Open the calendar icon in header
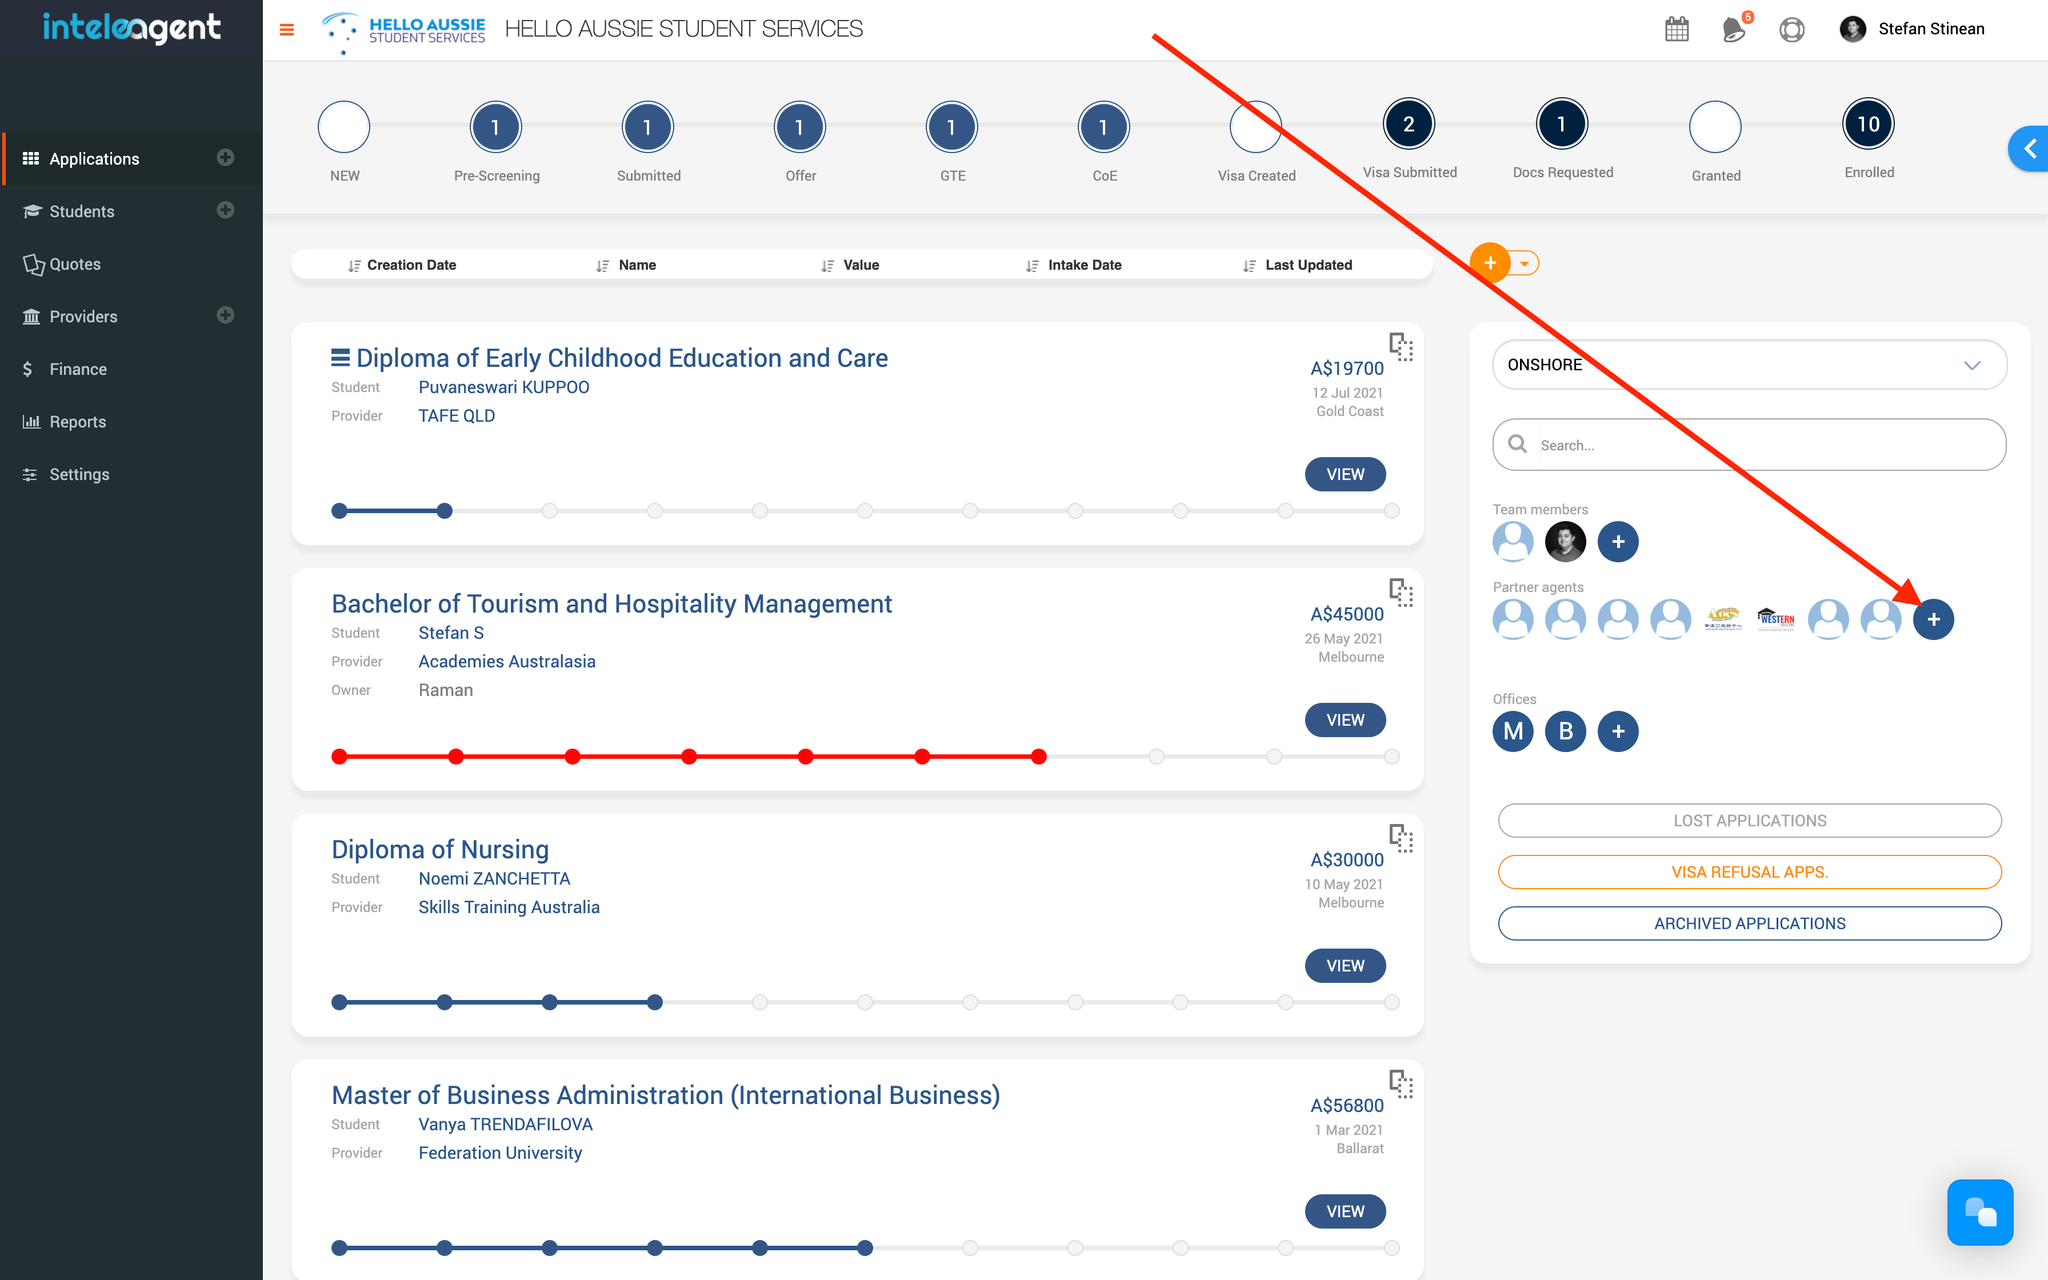2048x1280 pixels. [x=1677, y=29]
